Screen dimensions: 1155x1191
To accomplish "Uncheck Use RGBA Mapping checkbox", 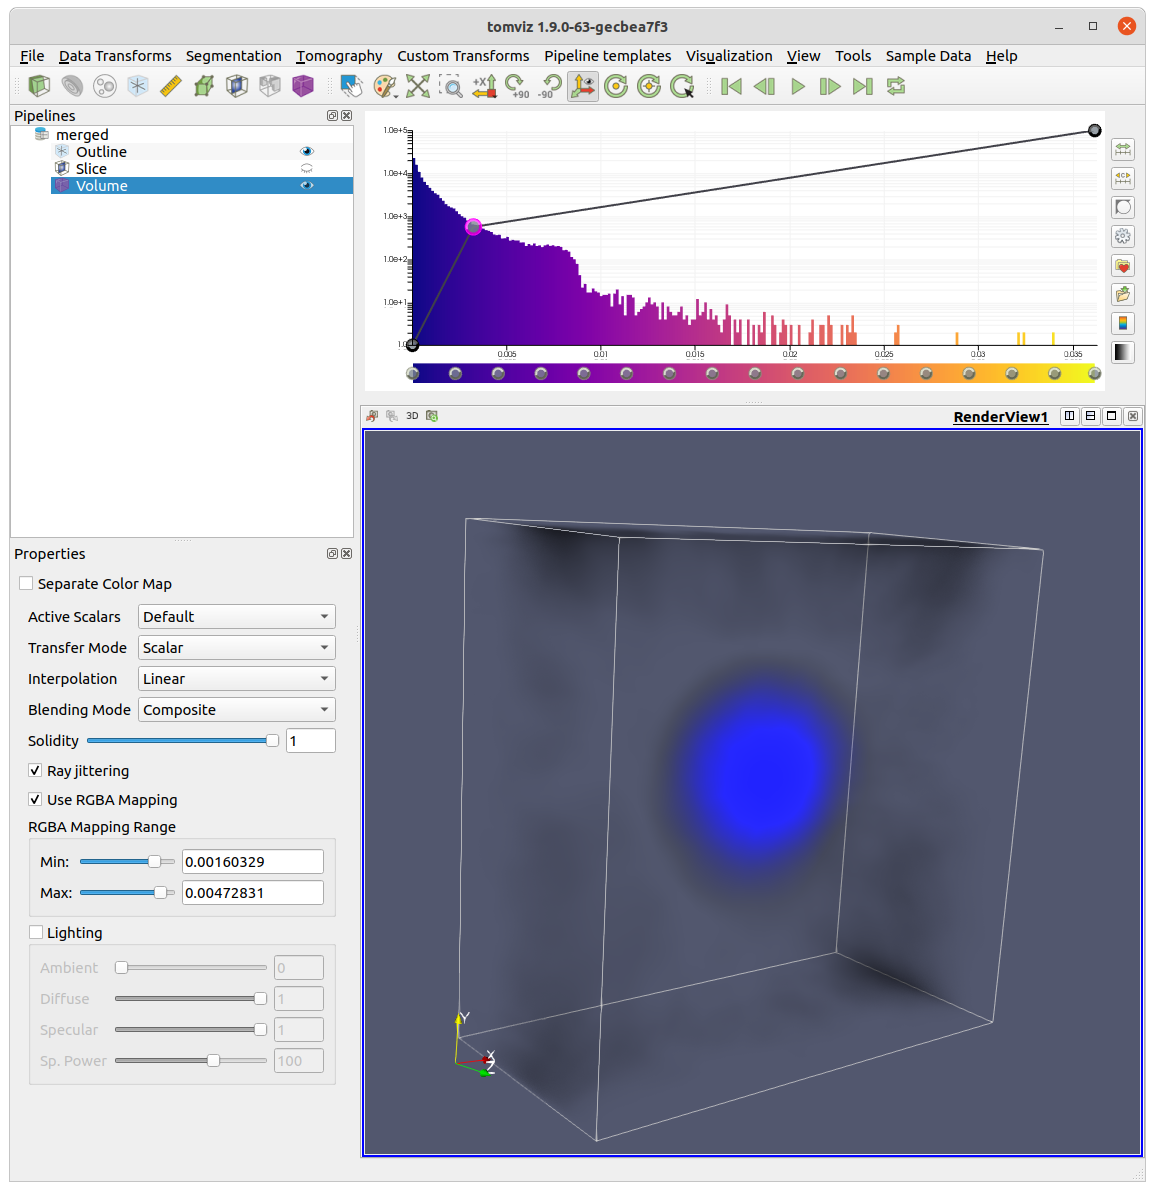I will (x=35, y=799).
